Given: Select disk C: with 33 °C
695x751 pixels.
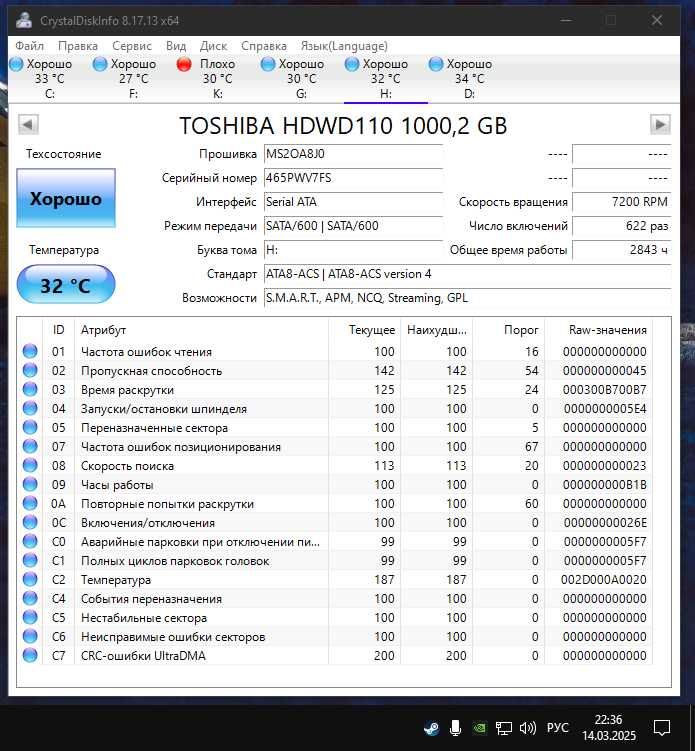Looking at the screenshot, I should click(50, 79).
